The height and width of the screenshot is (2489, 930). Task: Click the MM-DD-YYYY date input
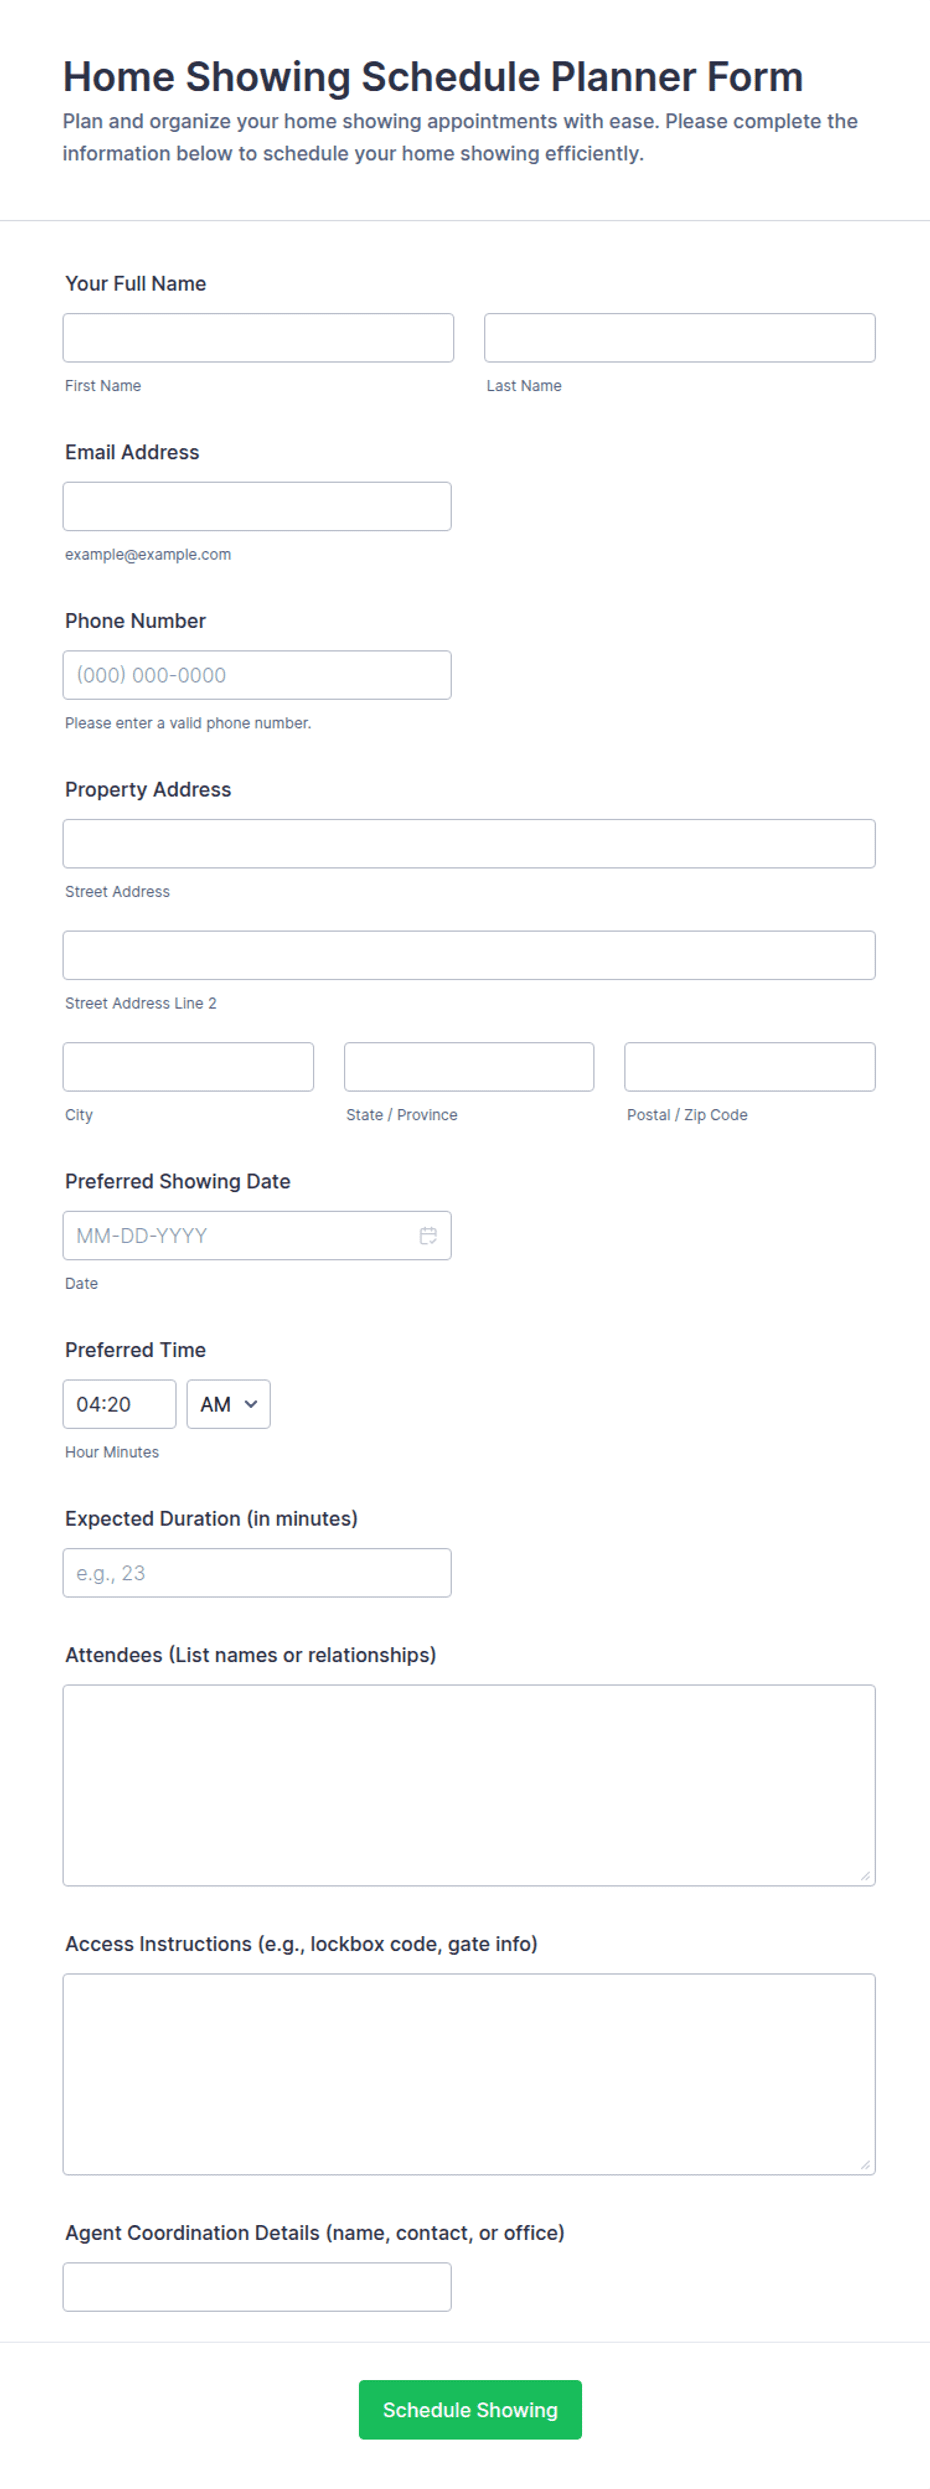tap(257, 1235)
